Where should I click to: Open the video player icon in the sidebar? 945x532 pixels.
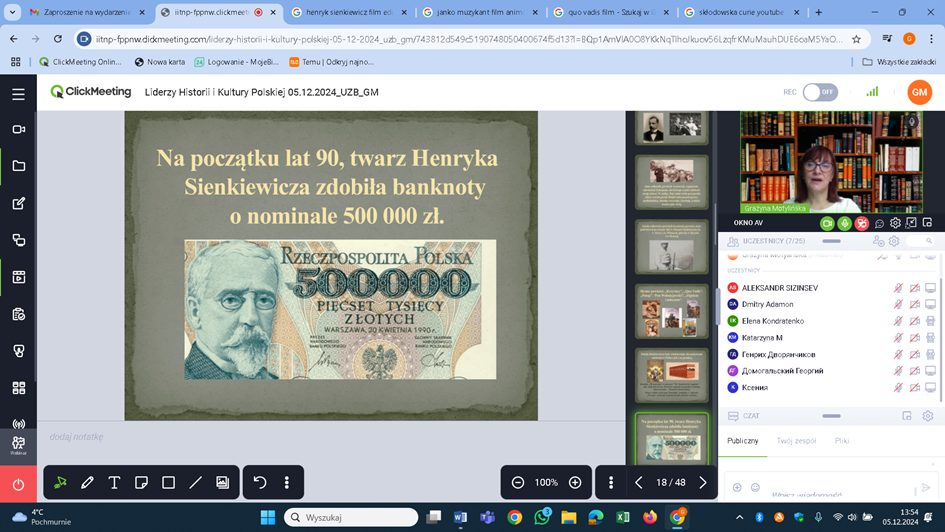point(18,277)
